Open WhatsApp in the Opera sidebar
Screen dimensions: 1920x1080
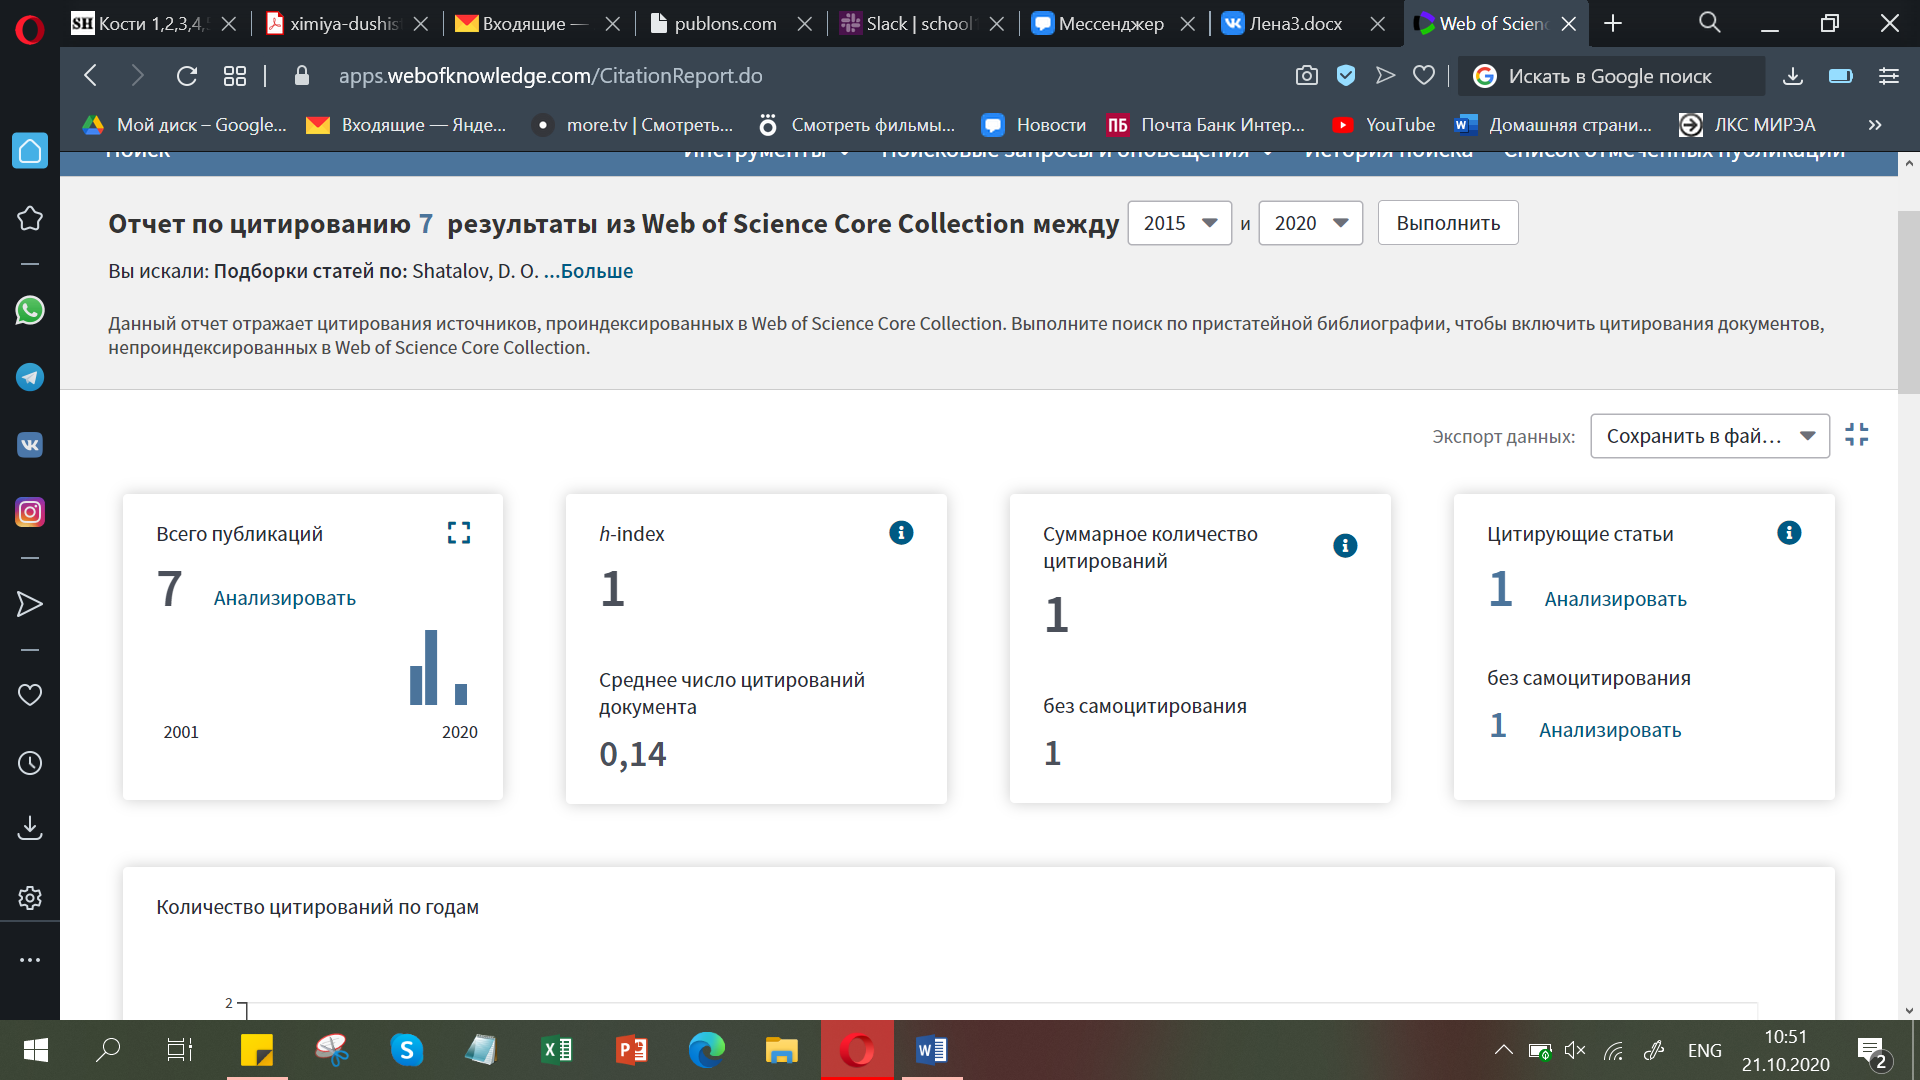(30, 311)
